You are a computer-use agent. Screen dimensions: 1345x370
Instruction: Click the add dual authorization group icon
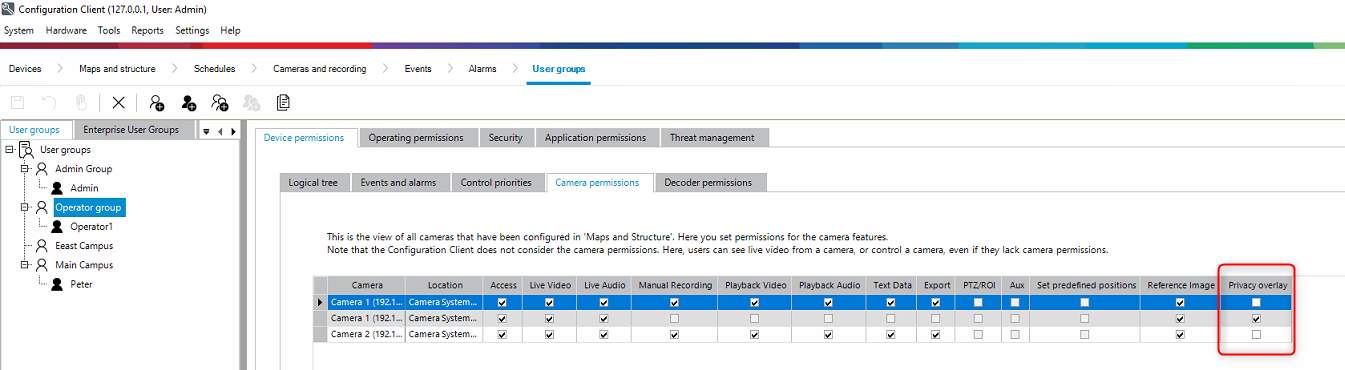coord(220,102)
